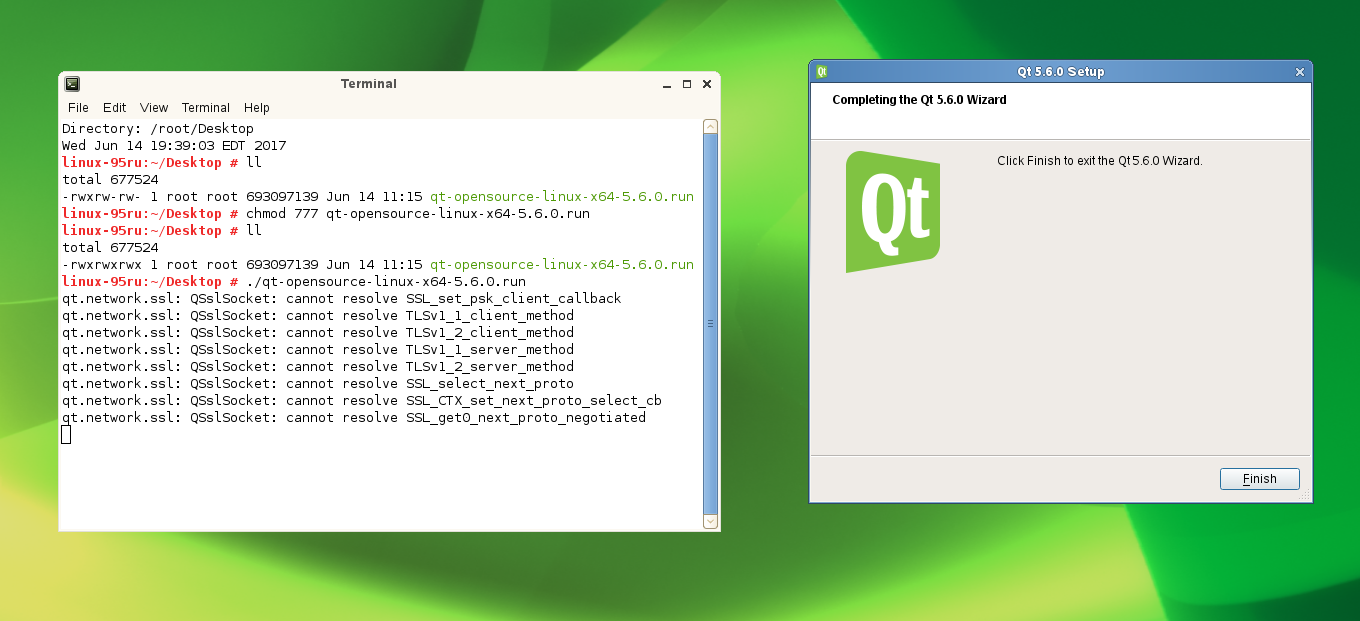
Task: Click the './qt-opensource-linux-x64-5.6.0.run' command line
Action: [x=294, y=282]
